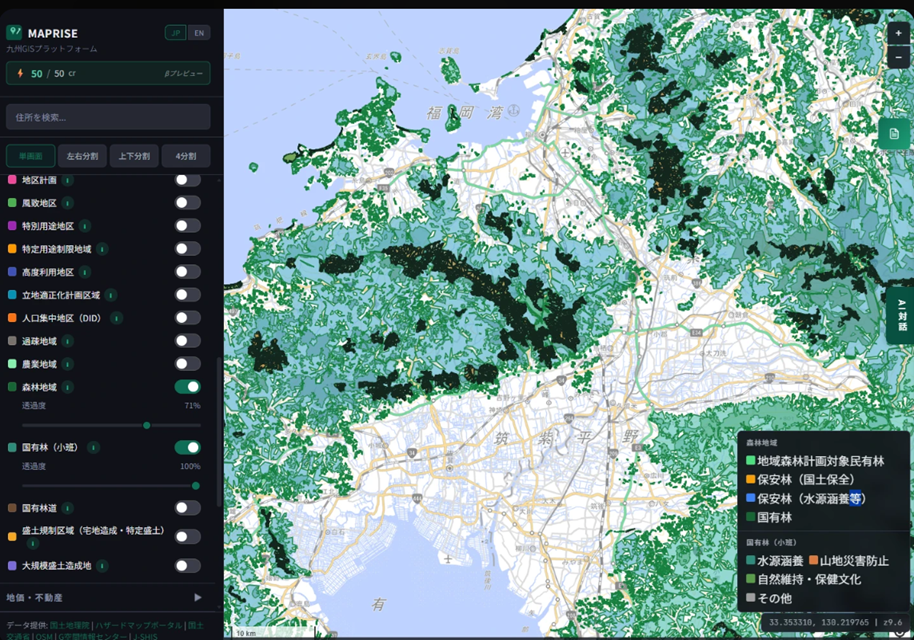914x640 pixels.
Task: Open info icon for 特定用途制限地域
Action: pyautogui.click(x=102, y=249)
